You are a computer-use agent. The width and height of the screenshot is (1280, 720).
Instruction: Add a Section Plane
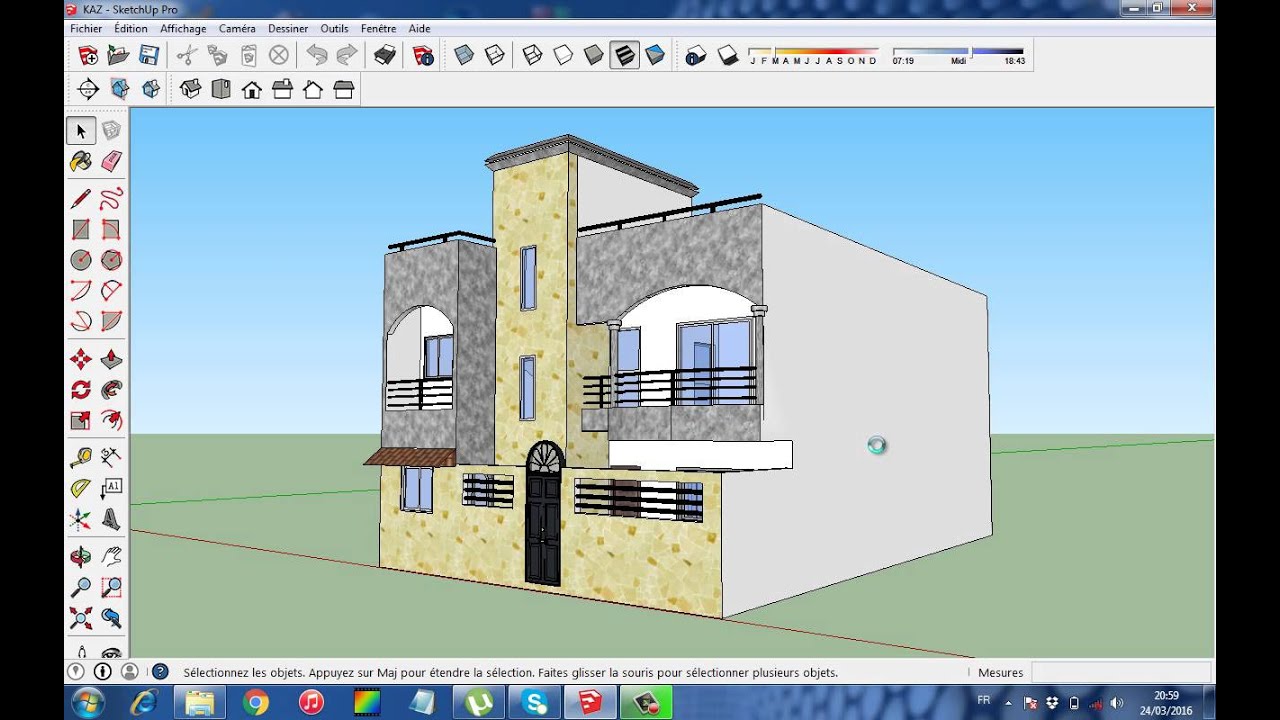(88, 90)
